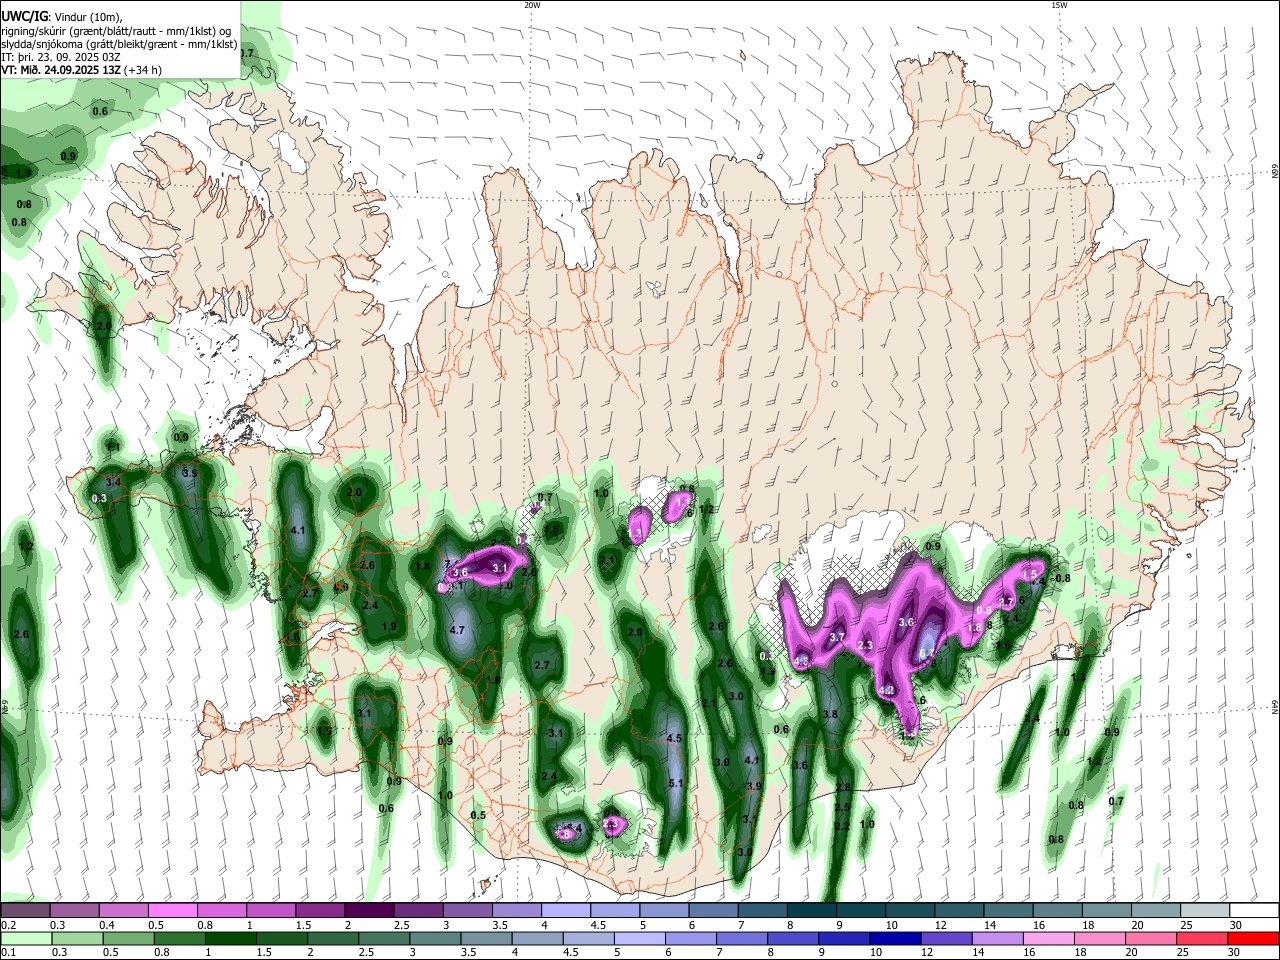The width and height of the screenshot is (1280, 960).
Task: Select slate blue swatch labeled 6 in top legend
Action: coord(715,910)
